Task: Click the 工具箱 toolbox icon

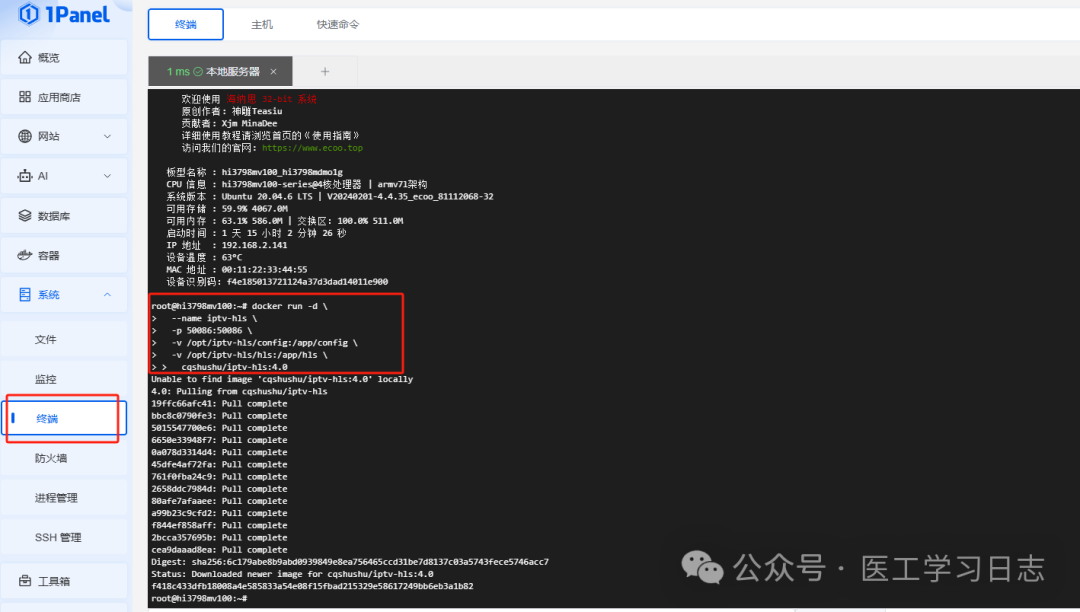Action: click(25, 580)
